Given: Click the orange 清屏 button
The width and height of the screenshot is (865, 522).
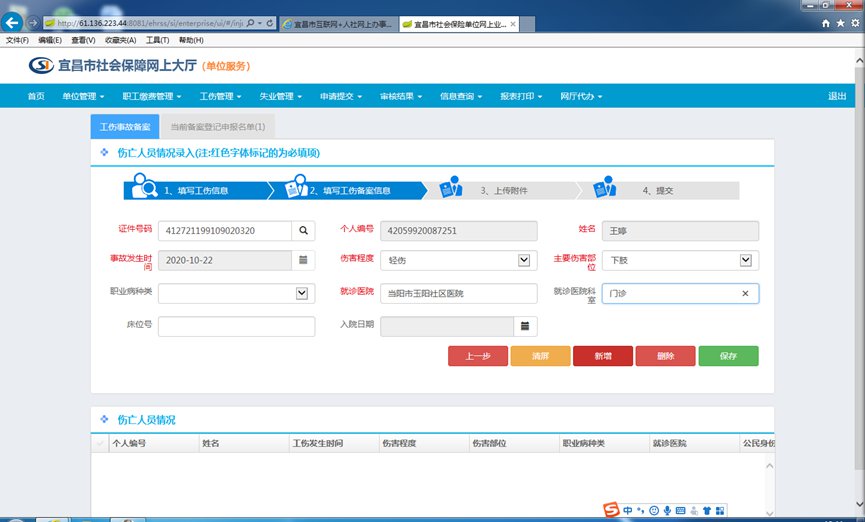Looking at the screenshot, I should click(540, 356).
